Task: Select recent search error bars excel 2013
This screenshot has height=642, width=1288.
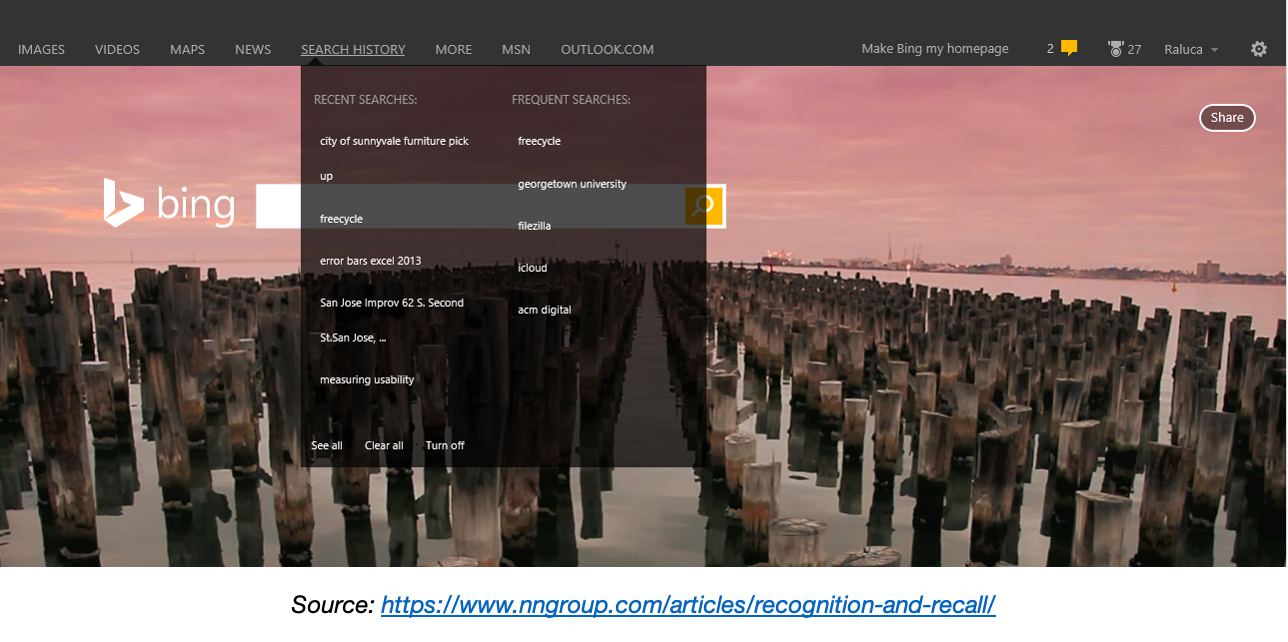Action: (370, 261)
